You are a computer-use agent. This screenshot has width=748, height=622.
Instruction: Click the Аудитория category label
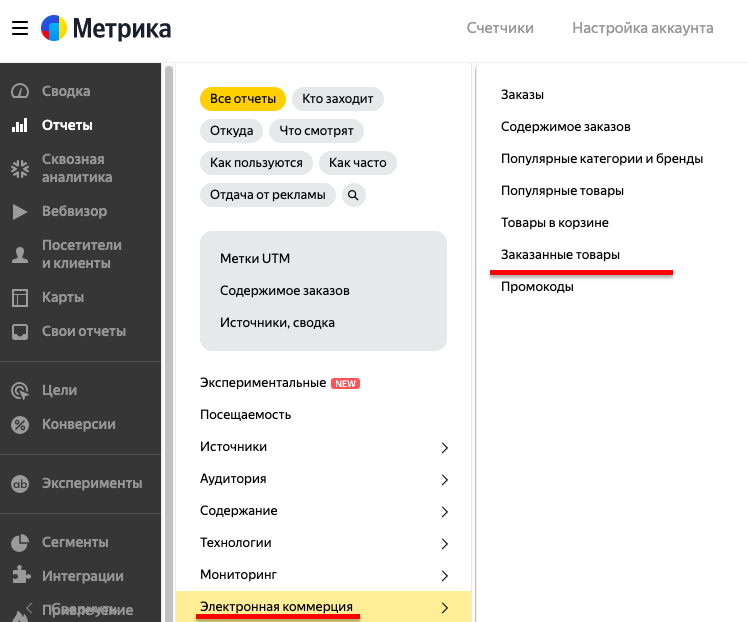click(233, 479)
